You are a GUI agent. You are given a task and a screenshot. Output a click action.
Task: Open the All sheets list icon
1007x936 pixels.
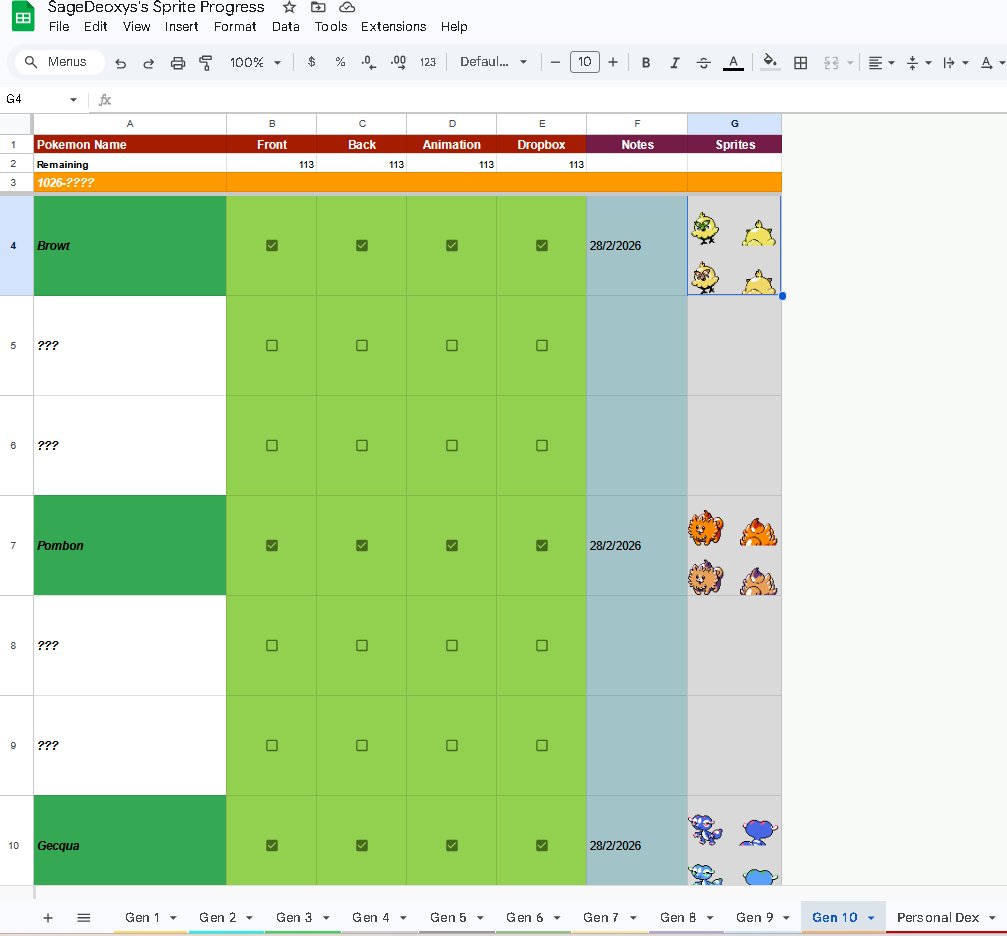click(83, 918)
